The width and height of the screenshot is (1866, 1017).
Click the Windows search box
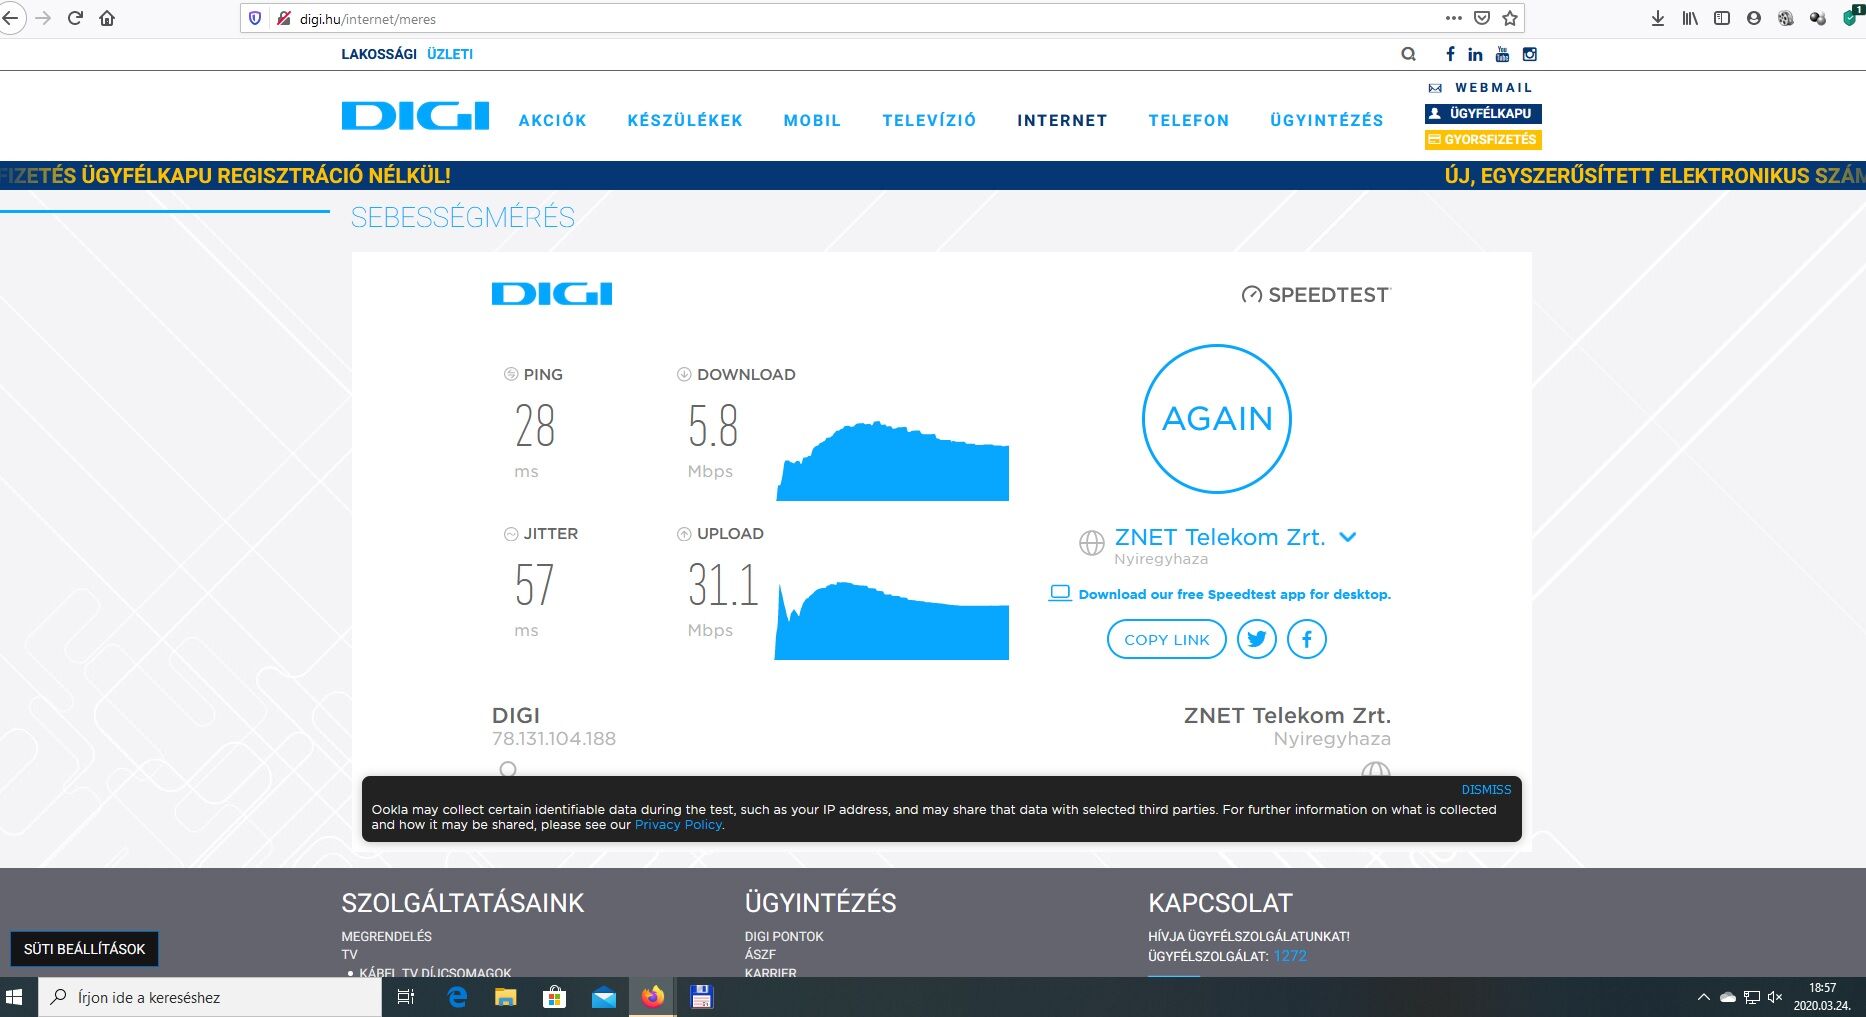coord(210,997)
